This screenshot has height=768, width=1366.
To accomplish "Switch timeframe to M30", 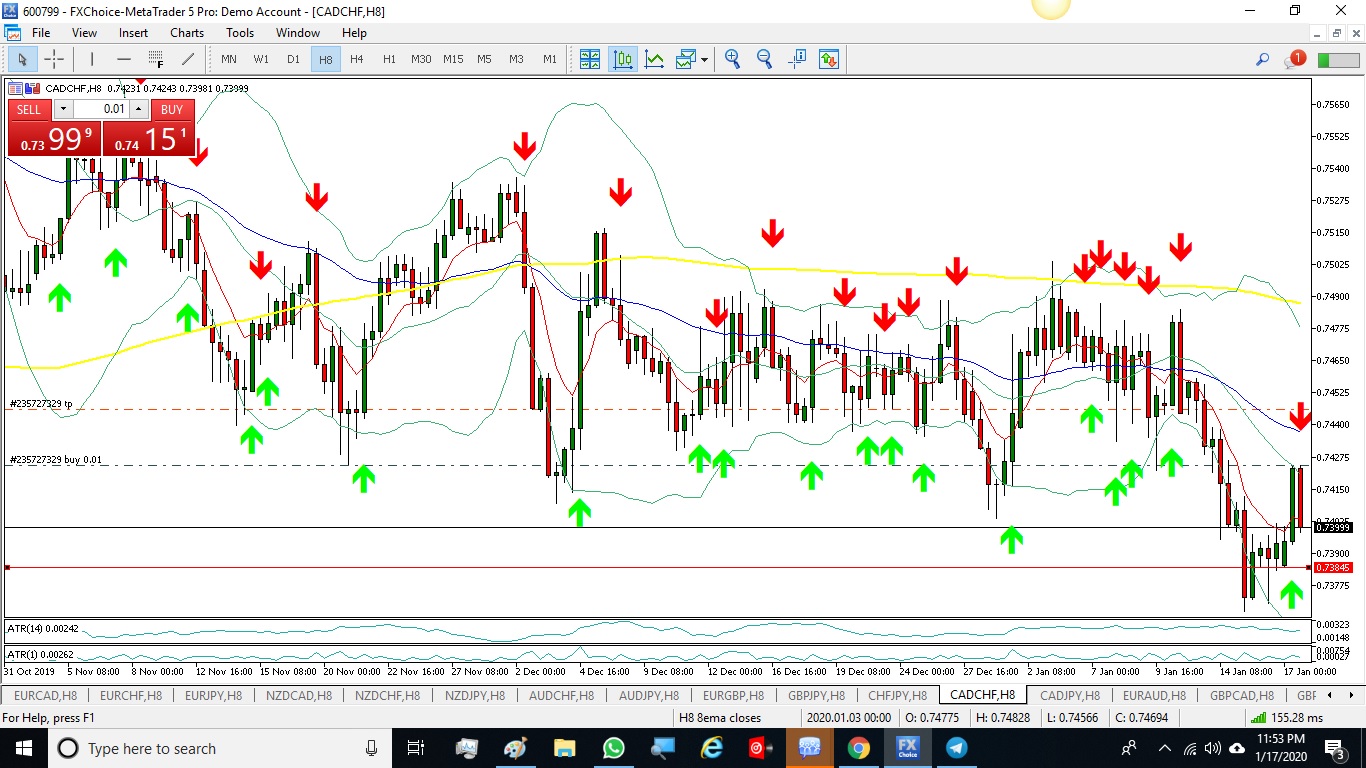I will pos(421,59).
